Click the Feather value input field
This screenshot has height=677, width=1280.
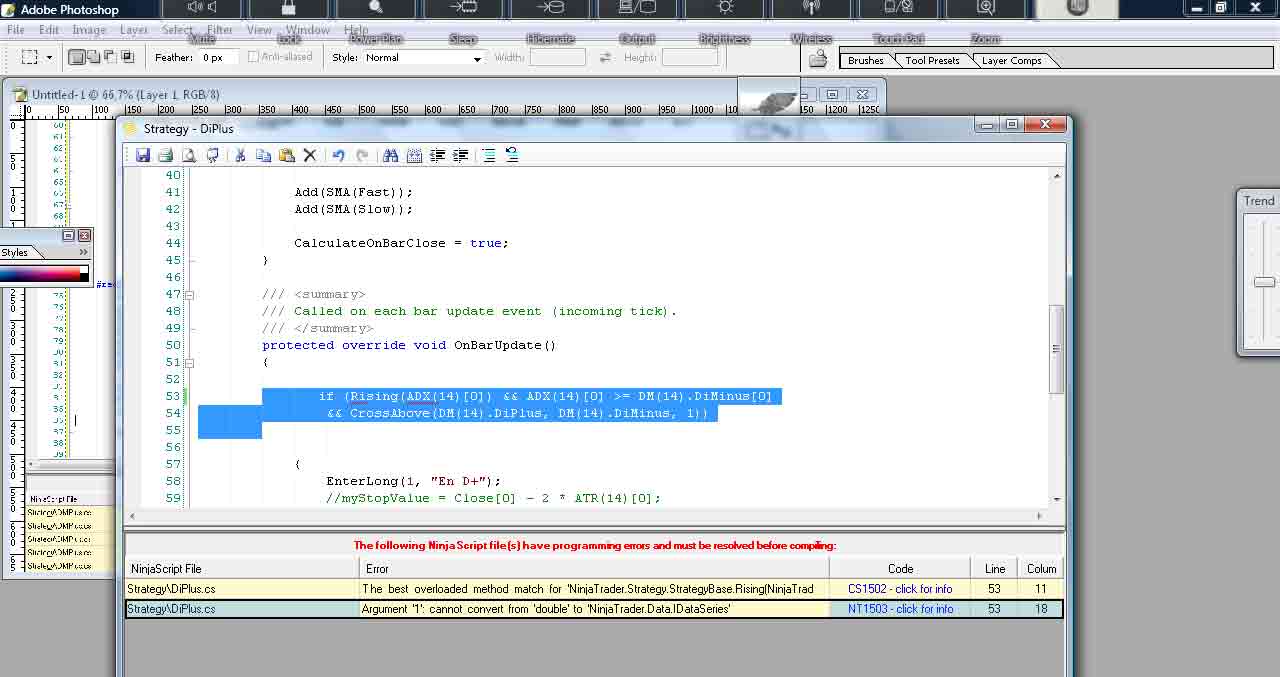219,58
